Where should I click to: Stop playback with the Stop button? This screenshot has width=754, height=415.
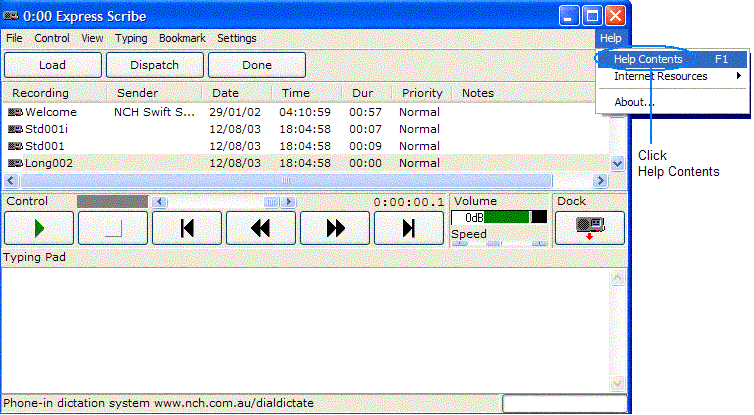113,228
